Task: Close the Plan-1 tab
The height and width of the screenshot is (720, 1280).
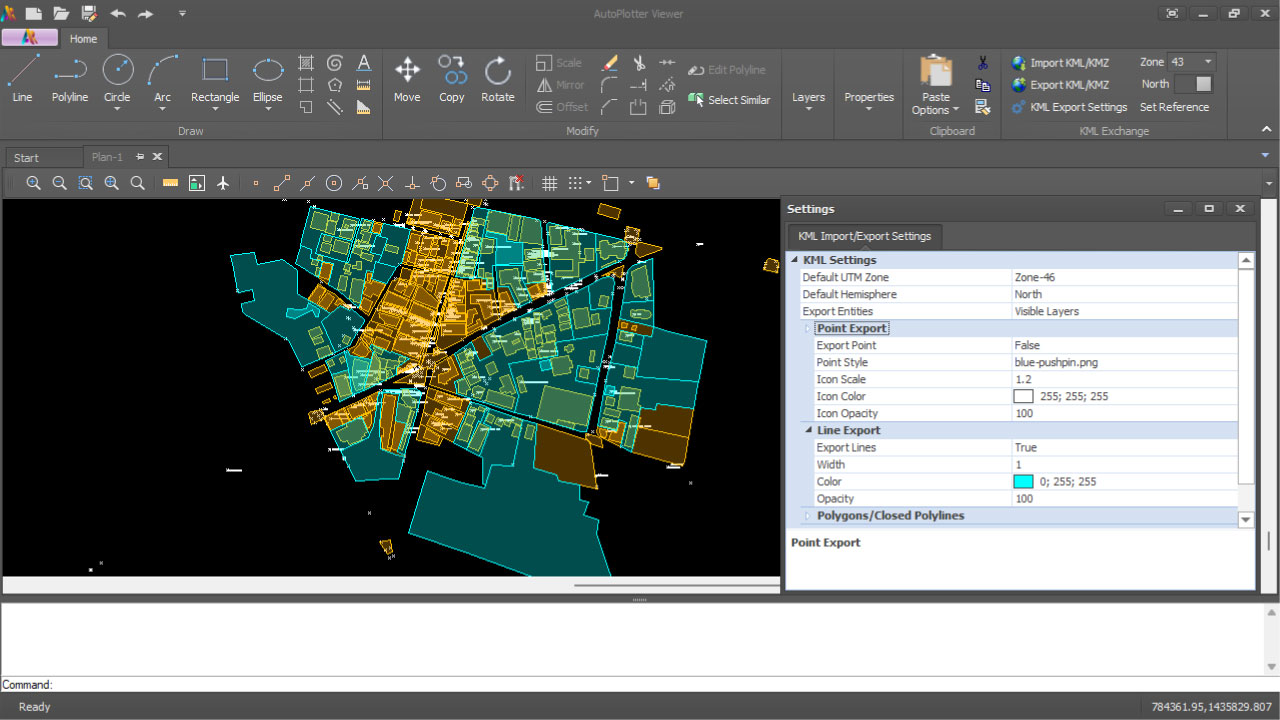Action: point(157,156)
